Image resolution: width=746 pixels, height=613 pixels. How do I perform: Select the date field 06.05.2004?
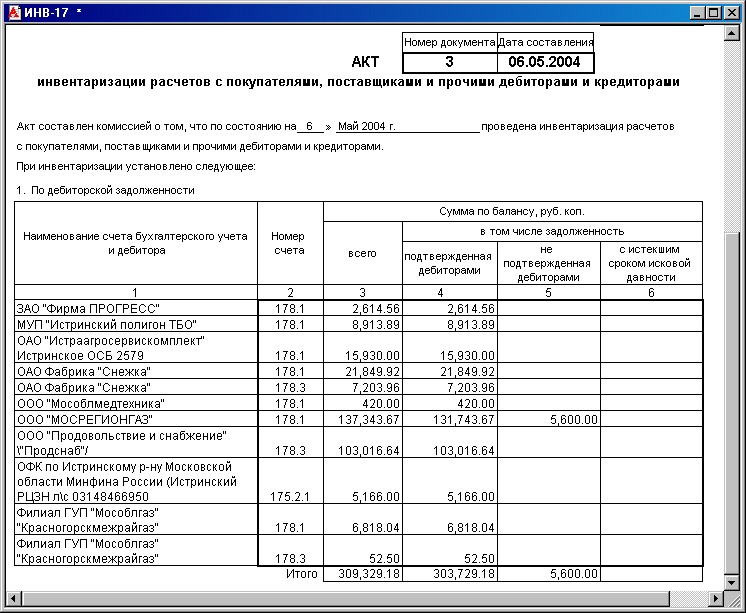click(x=545, y=62)
